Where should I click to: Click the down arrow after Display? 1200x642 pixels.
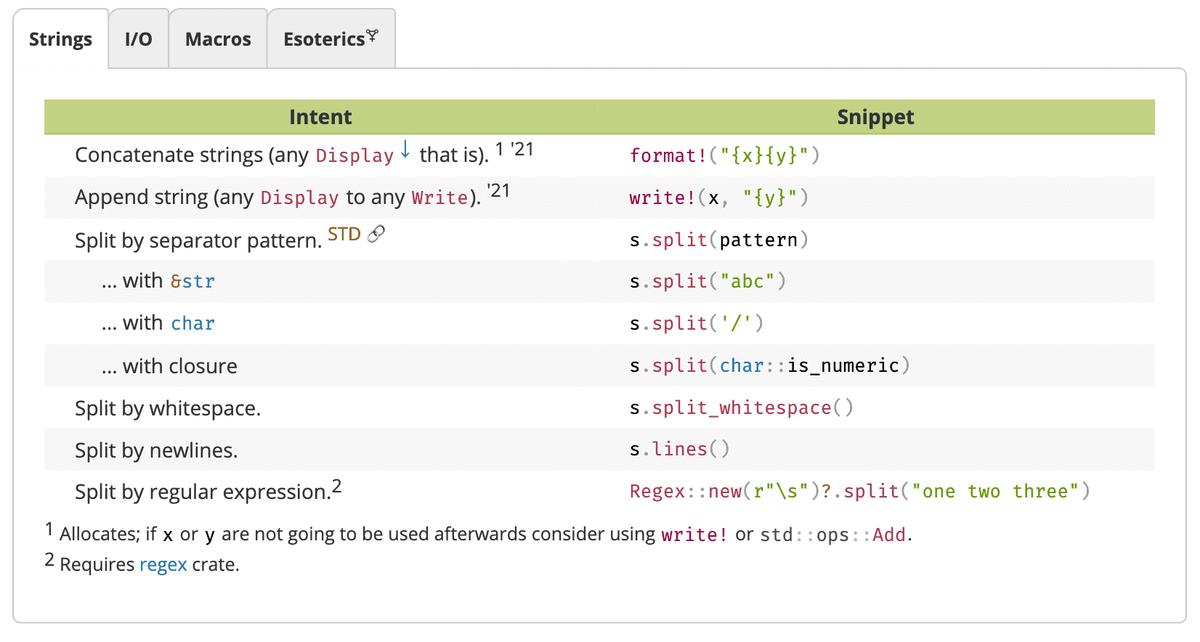pyautogui.click(x=405, y=151)
